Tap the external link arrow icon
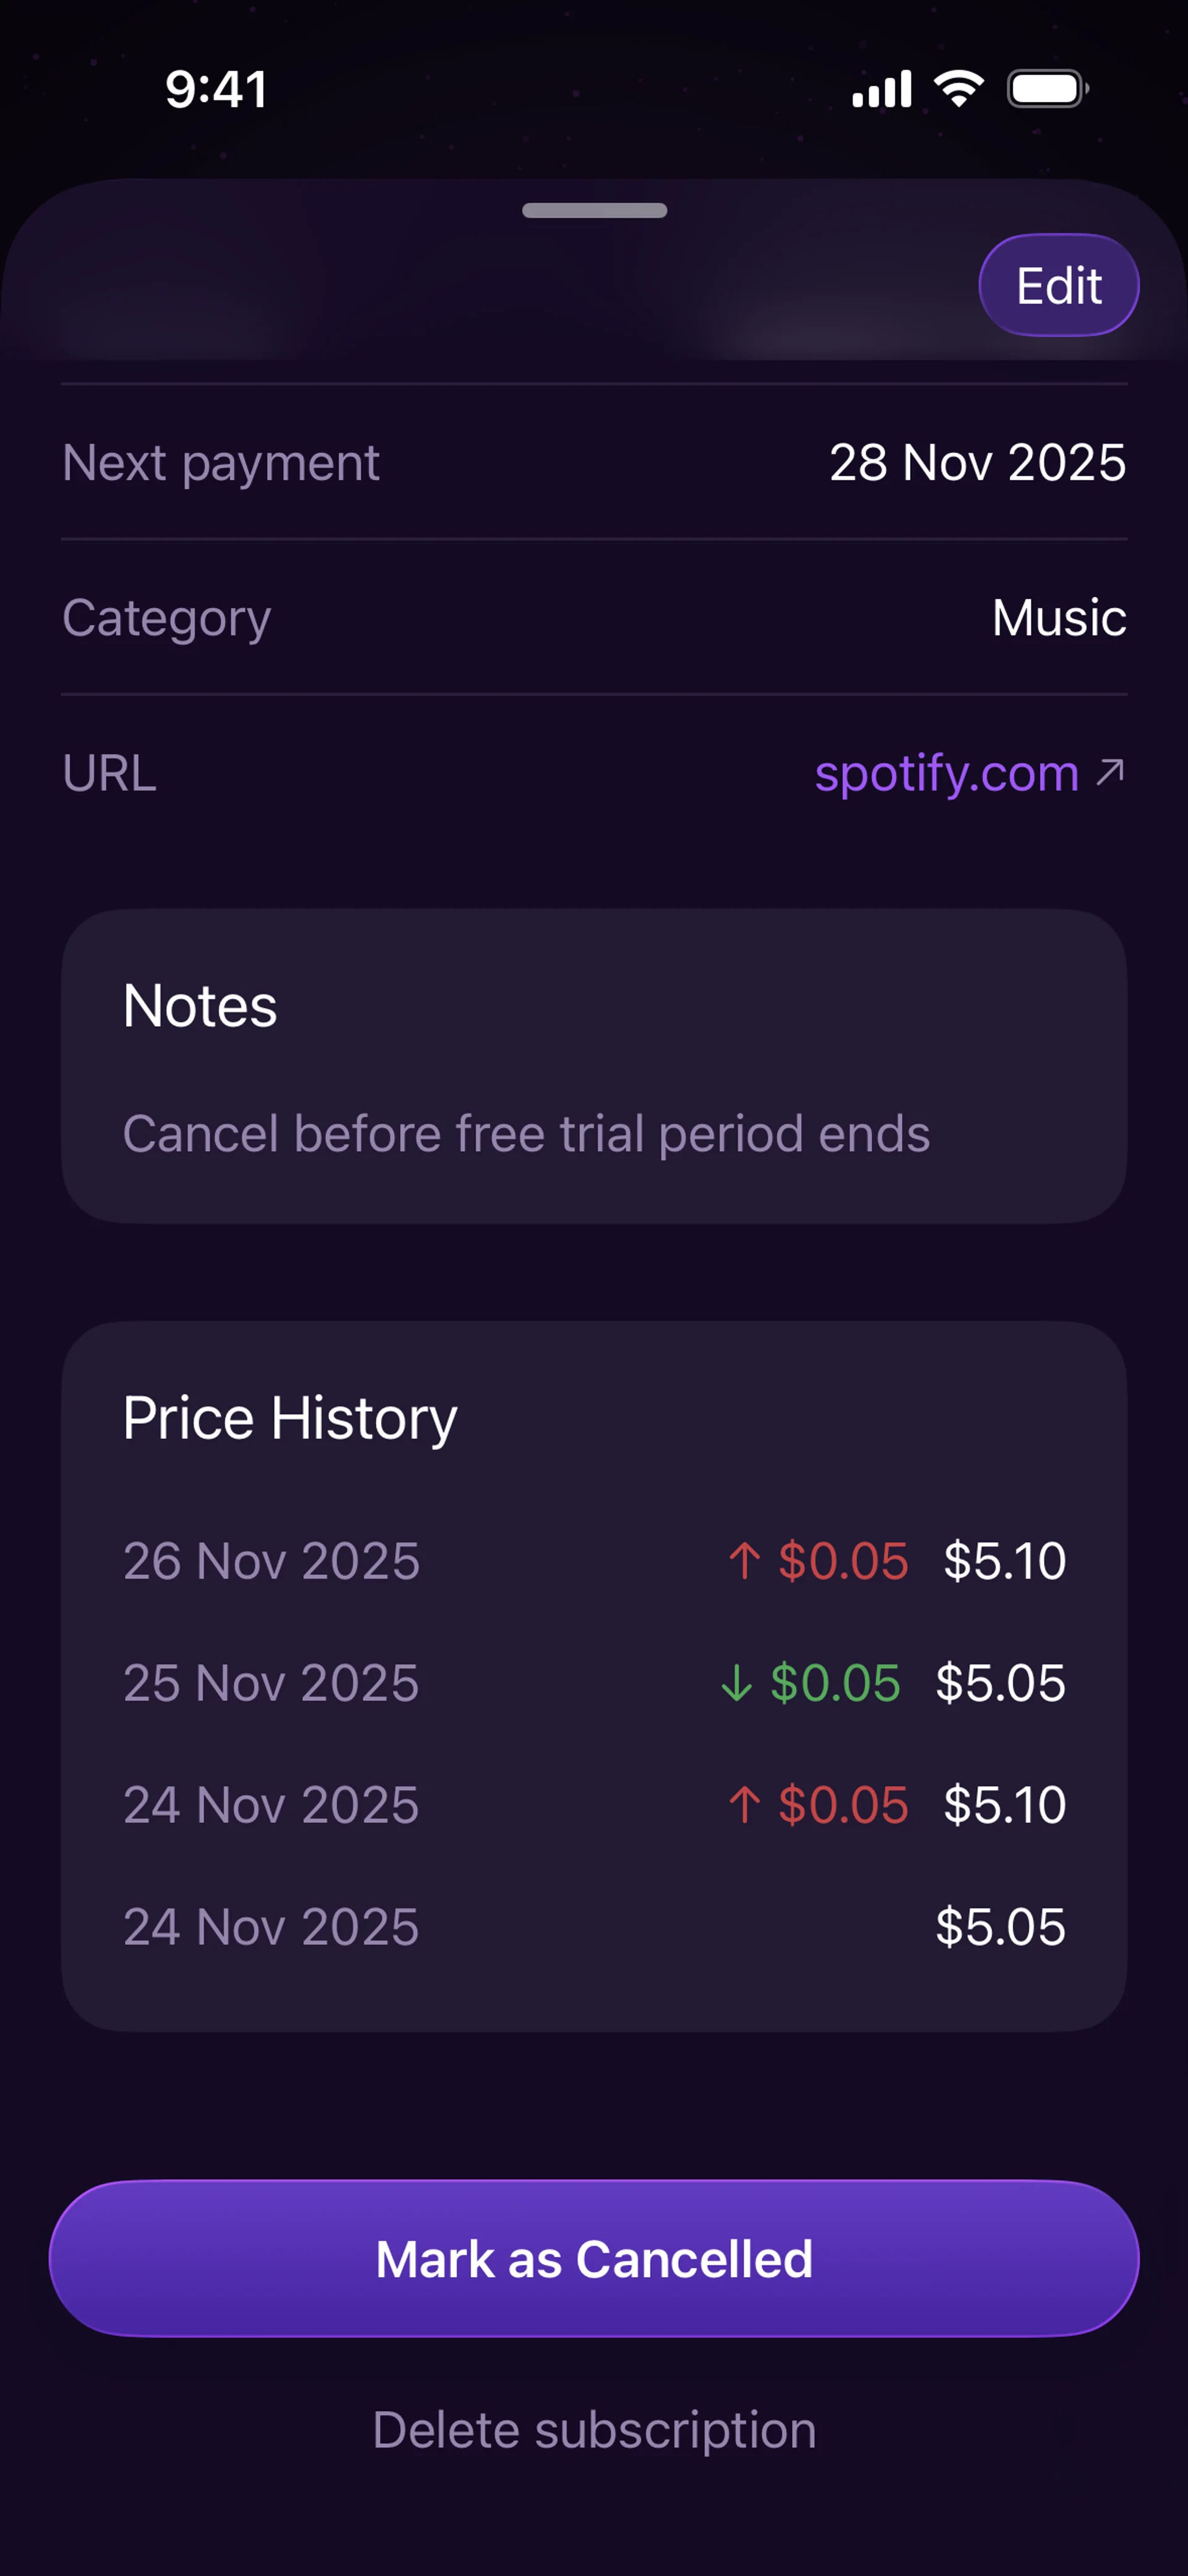This screenshot has width=1188, height=2576. coord(1110,772)
